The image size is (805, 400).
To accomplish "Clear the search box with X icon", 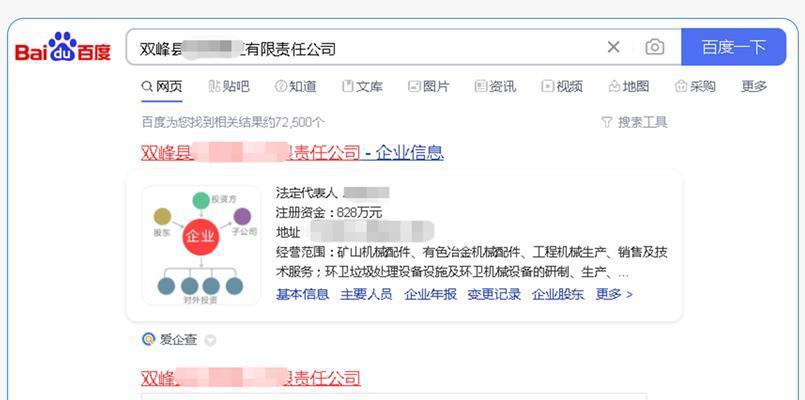I will coord(614,47).
